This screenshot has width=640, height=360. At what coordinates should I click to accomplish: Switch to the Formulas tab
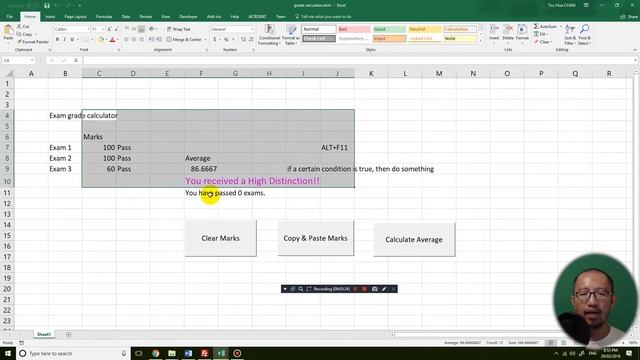pyautogui.click(x=104, y=17)
